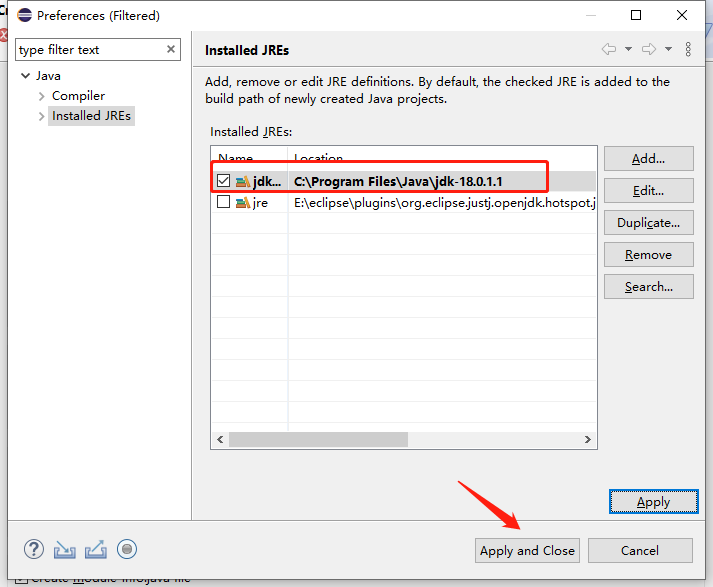Clear filter text with the X icon
The image size is (713, 587).
[171, 49]
